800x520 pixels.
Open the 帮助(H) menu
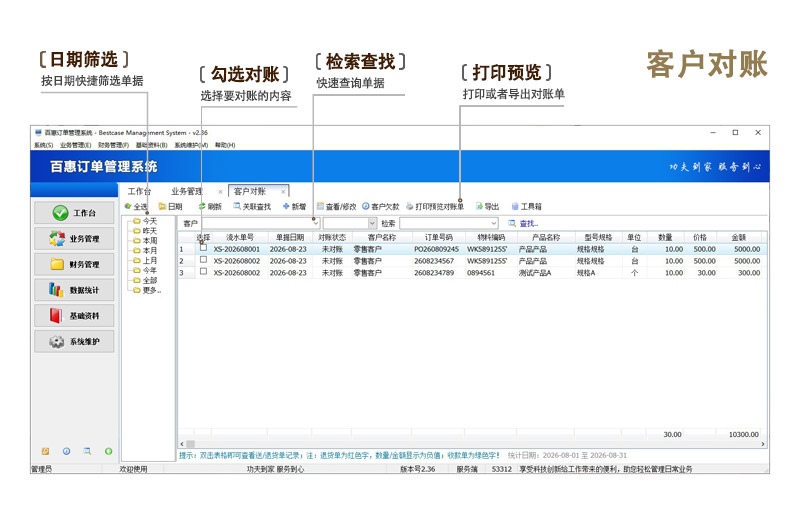[225, 145]
